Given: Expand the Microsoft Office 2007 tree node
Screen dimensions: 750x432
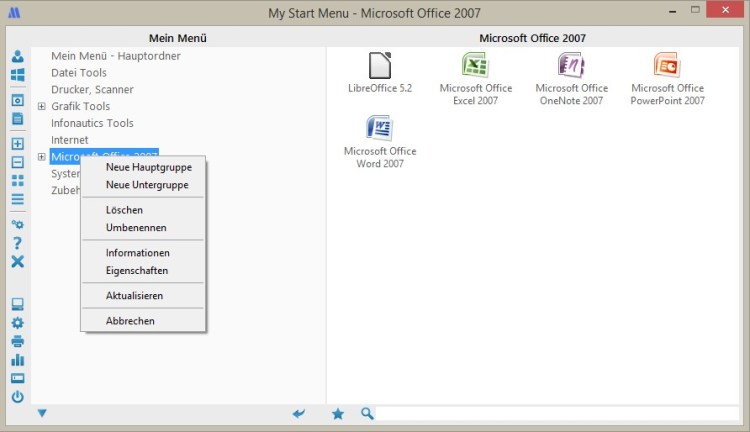Looking at the screenshot, I should coord(42,156).
